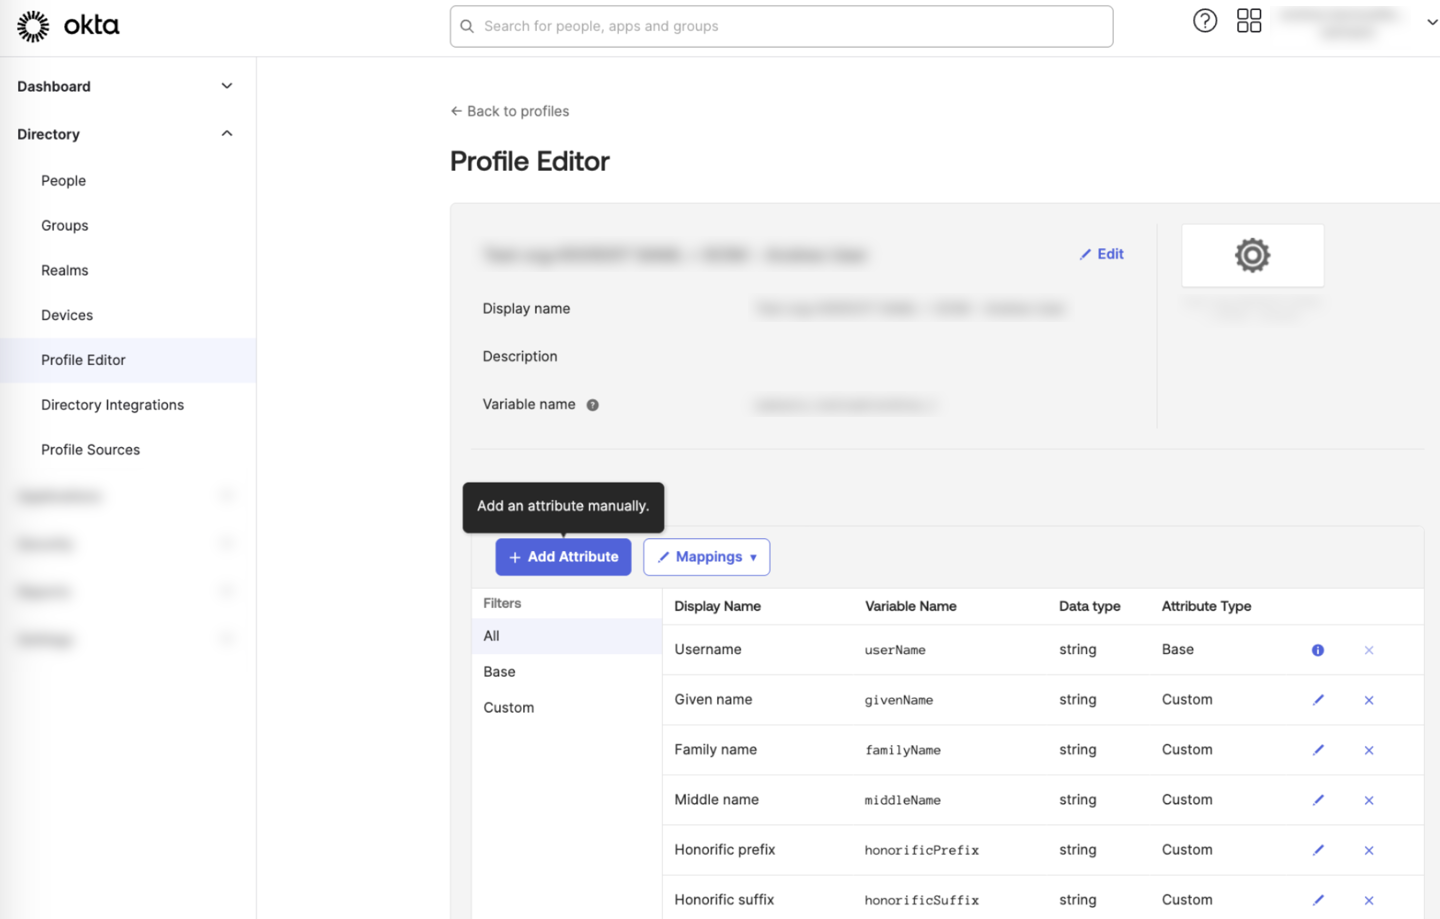
Task: Edit the Middle name attribute pencil icon
Action: (x=1318, y=800)
